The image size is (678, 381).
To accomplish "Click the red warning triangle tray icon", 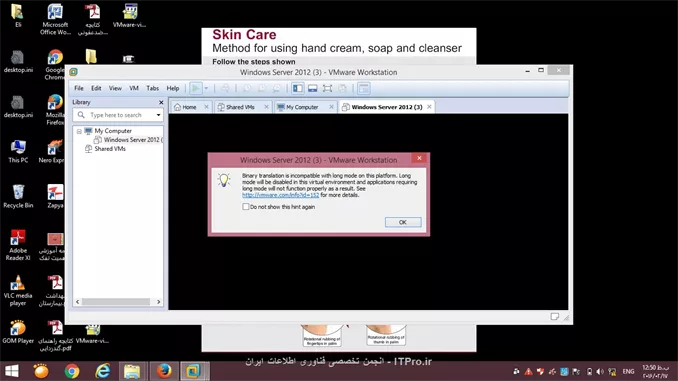I will (x=528, y=371).
